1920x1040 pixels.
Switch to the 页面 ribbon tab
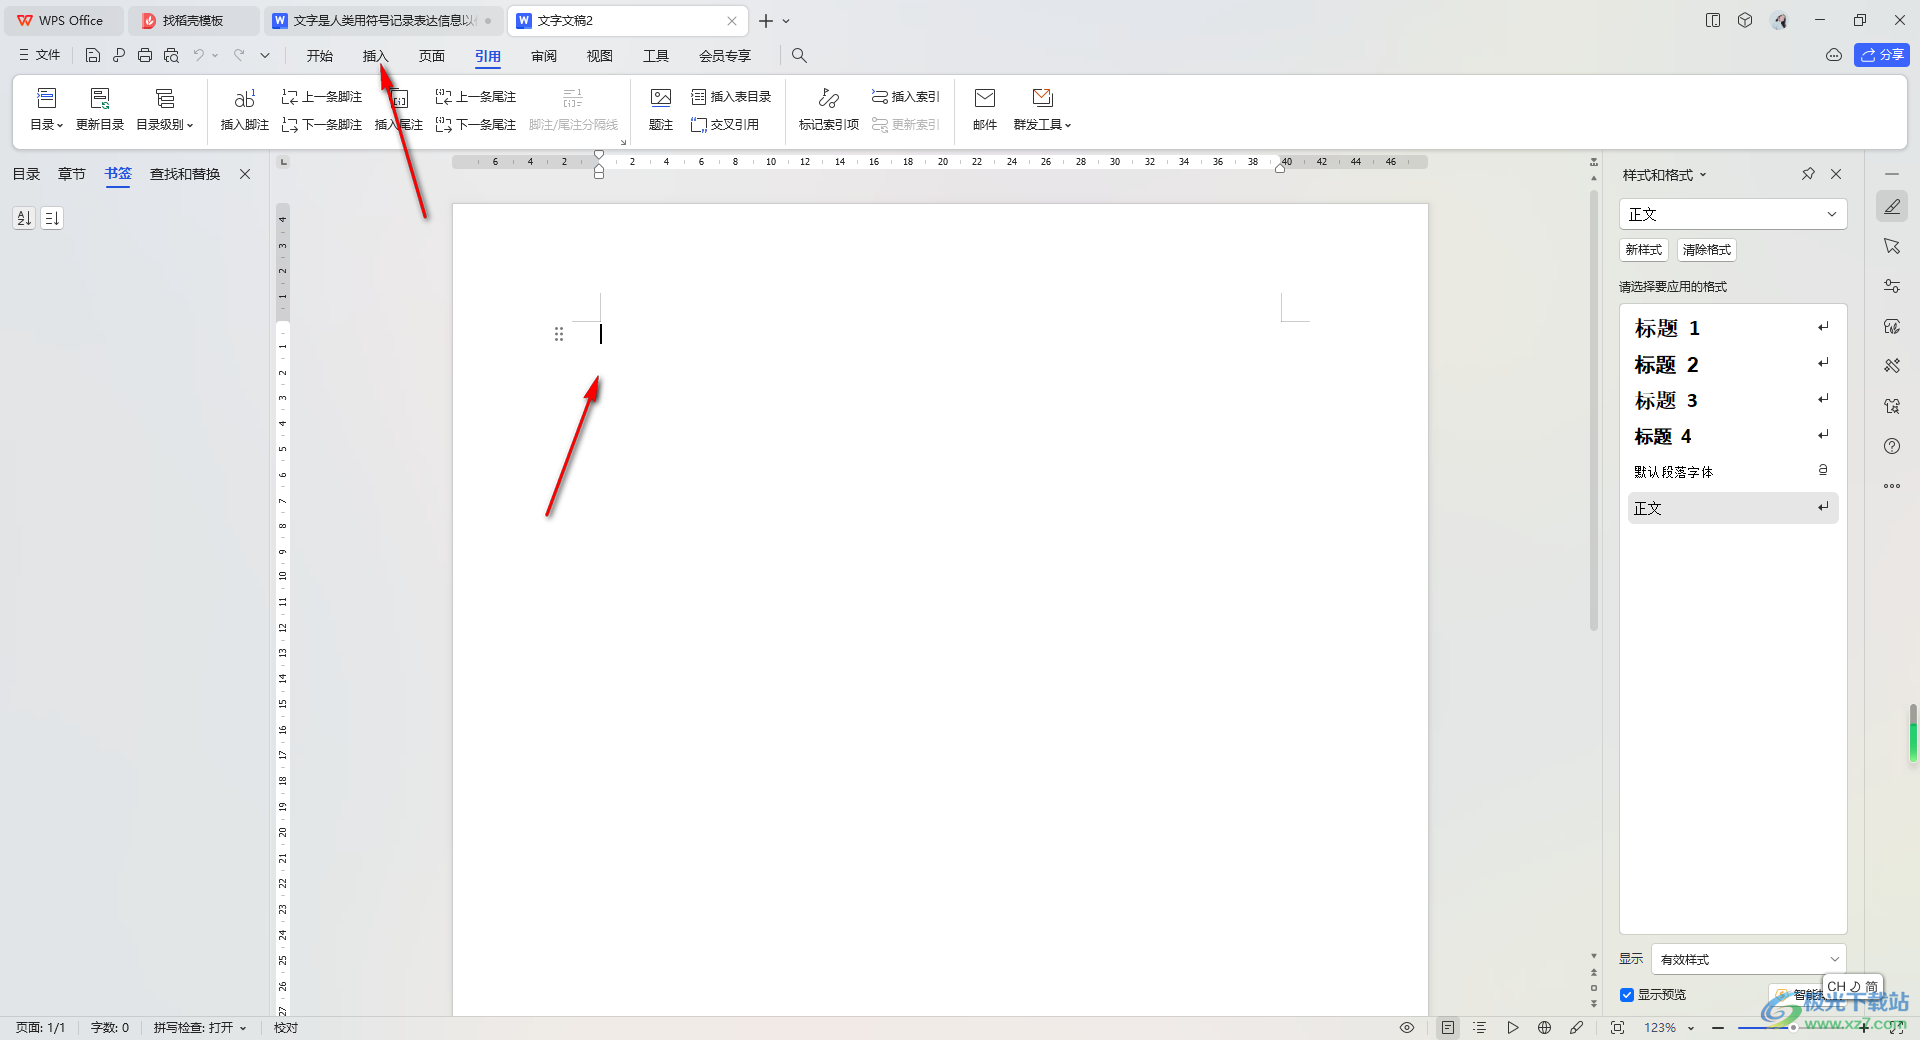(432, 56)
